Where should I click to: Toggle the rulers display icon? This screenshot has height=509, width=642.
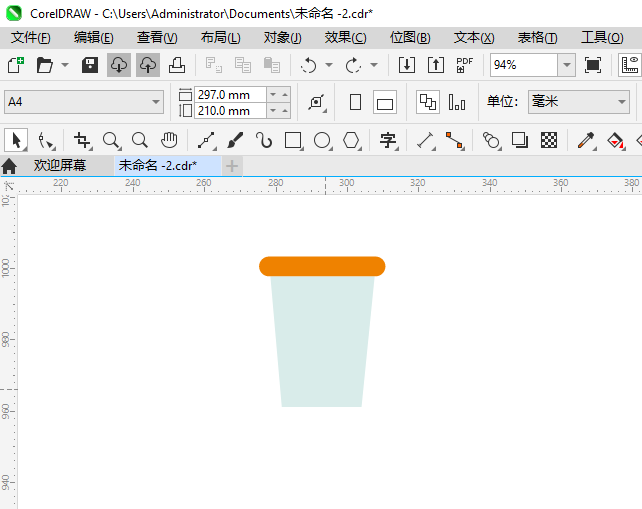(x=630, y=65)
